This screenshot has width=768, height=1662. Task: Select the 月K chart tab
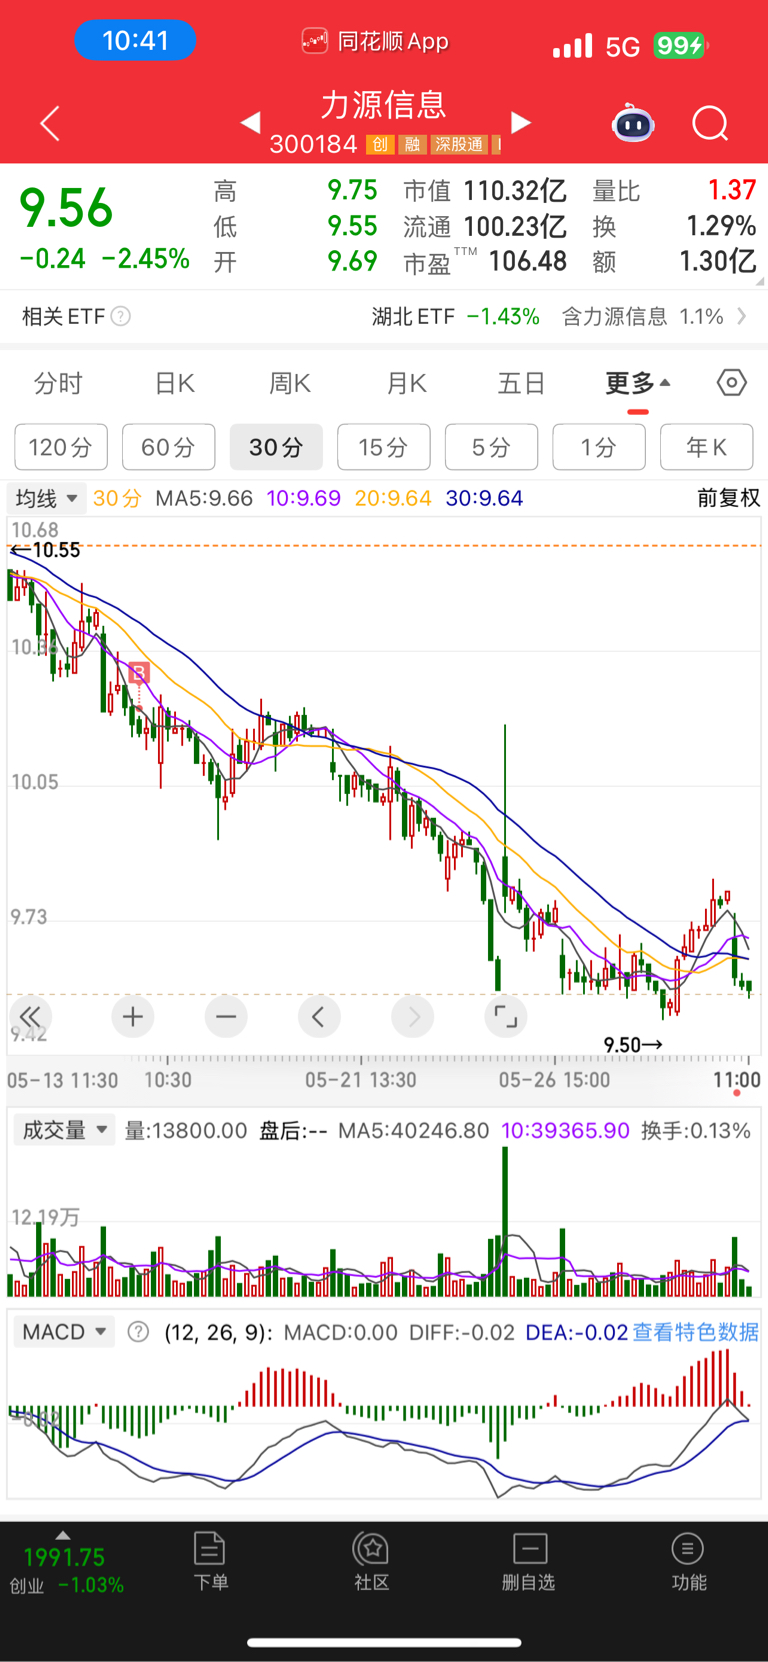tap(407, 384)
